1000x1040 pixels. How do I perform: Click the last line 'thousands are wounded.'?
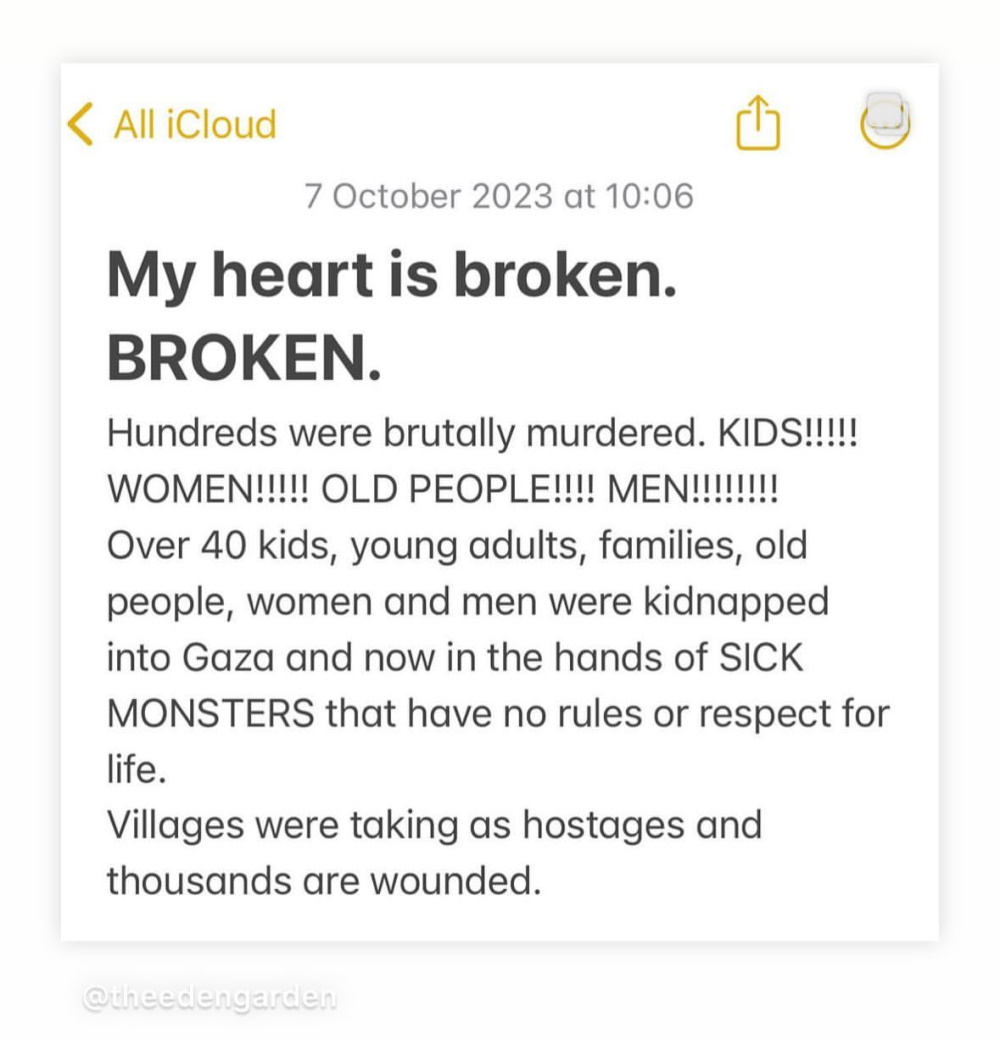point(324,881)
